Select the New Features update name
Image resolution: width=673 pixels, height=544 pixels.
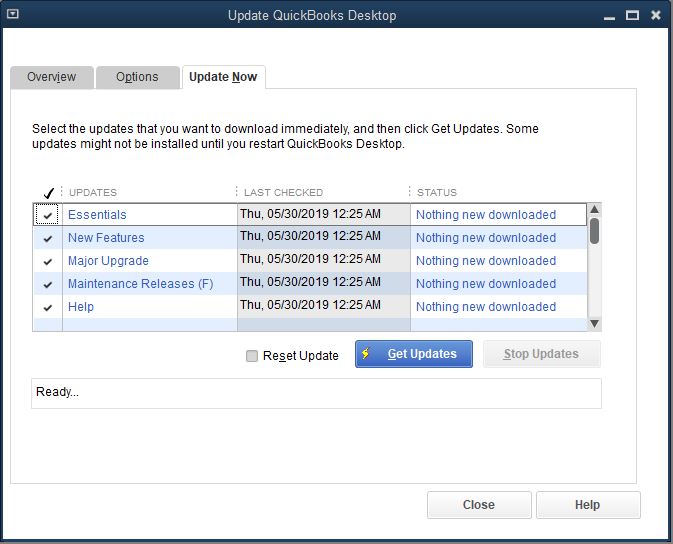pyautogui.click(x=106, y=238)
